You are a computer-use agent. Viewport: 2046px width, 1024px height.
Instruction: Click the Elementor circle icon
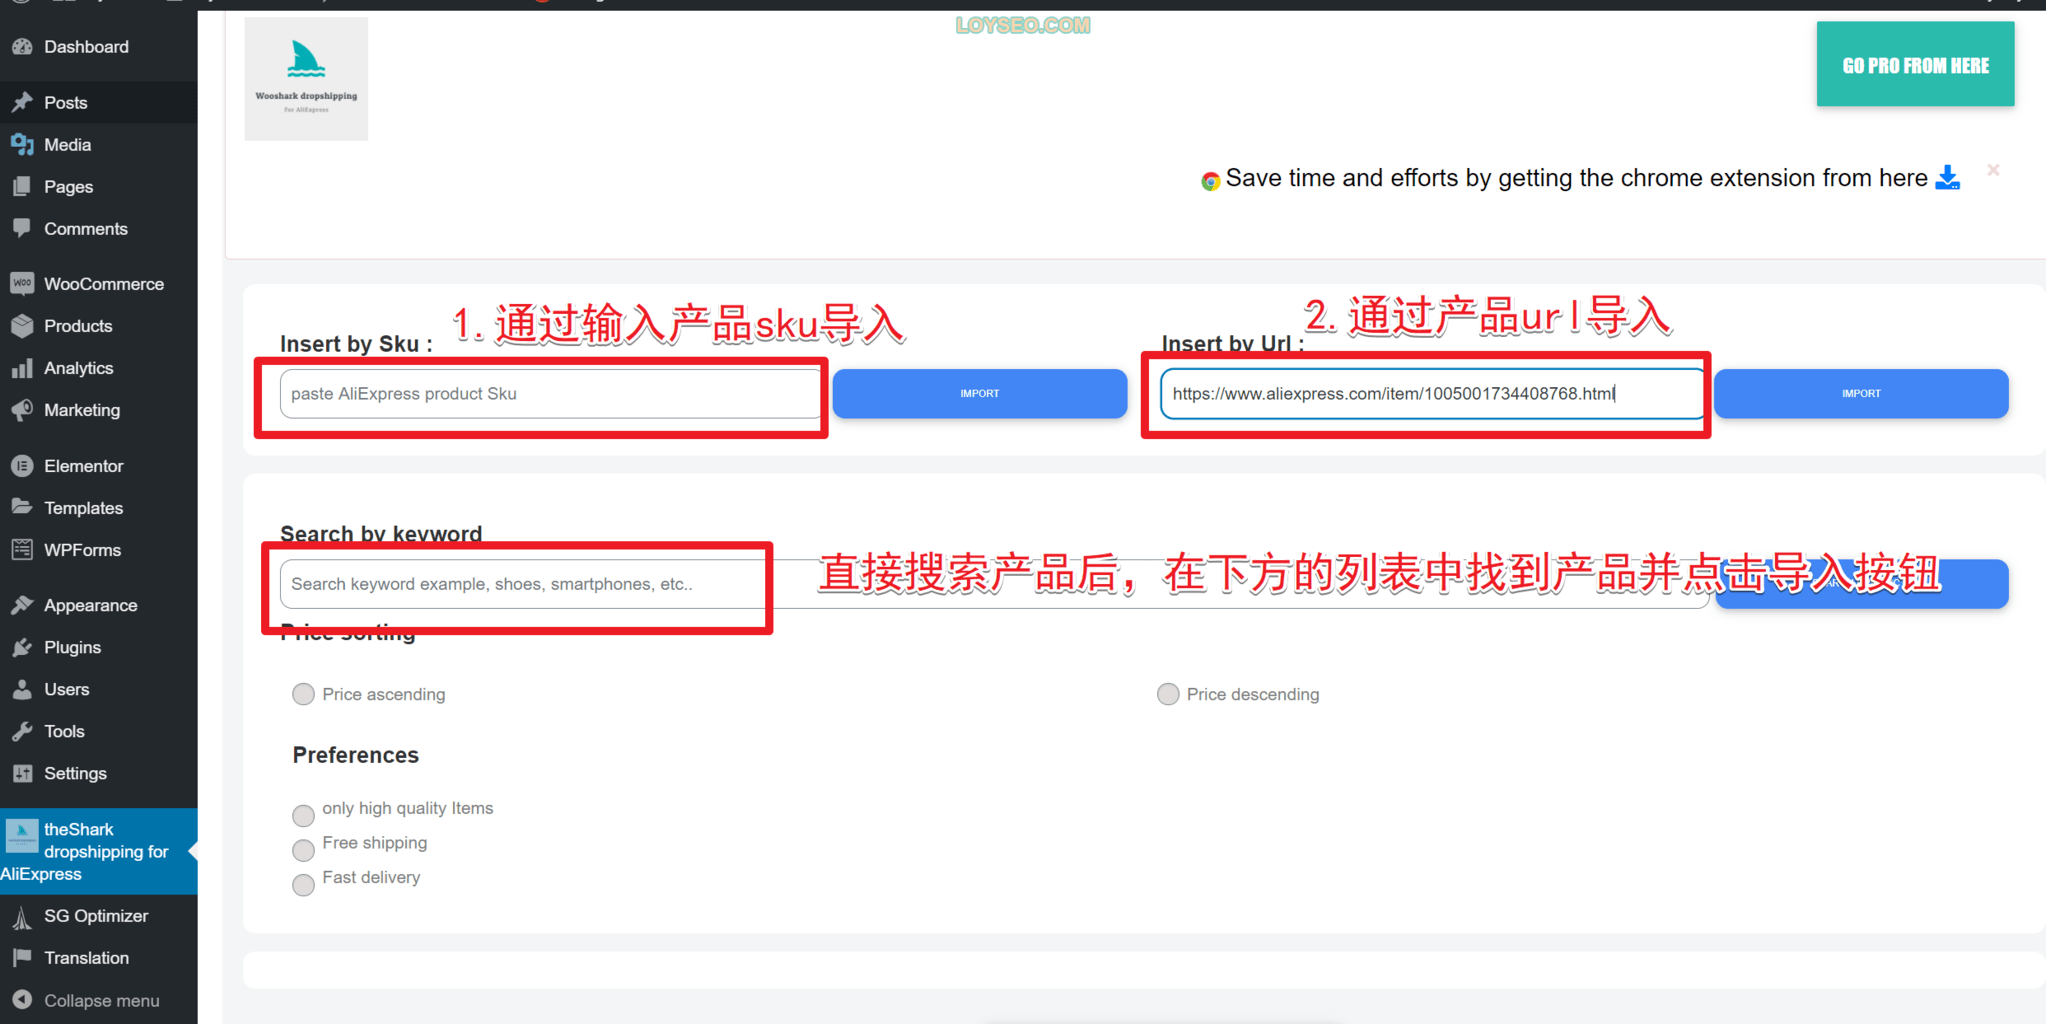pos(22,466)
